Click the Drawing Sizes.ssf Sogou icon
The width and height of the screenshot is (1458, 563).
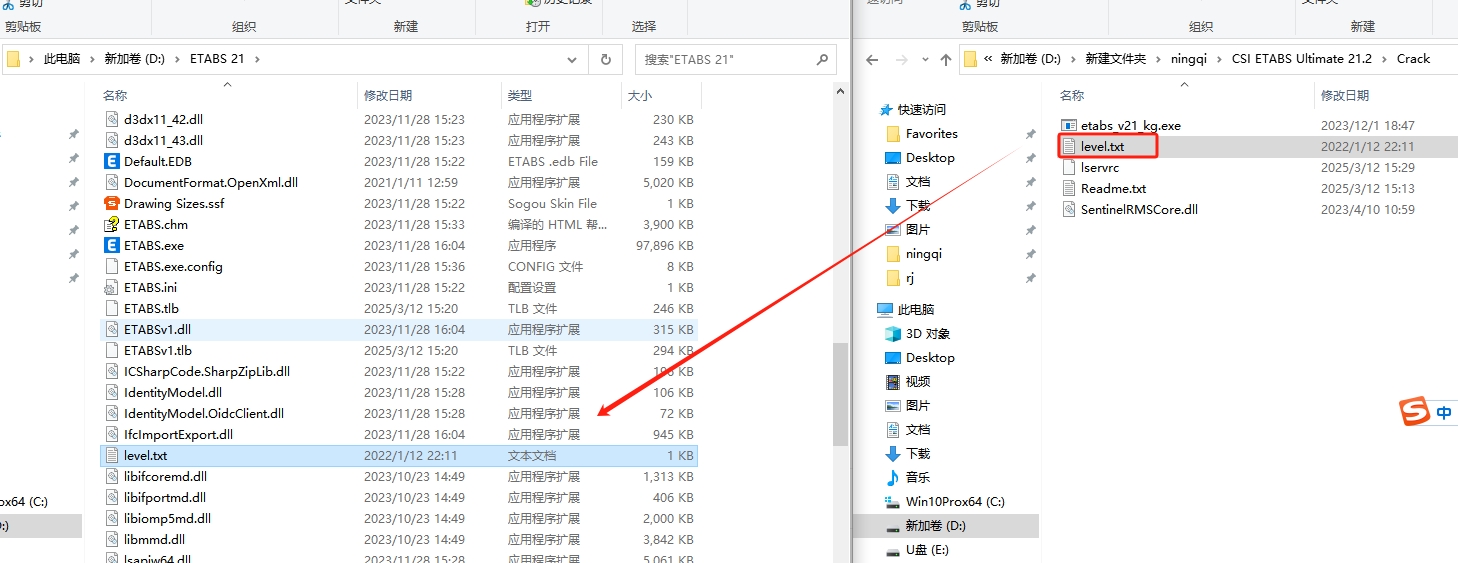(x=112, y=204)
